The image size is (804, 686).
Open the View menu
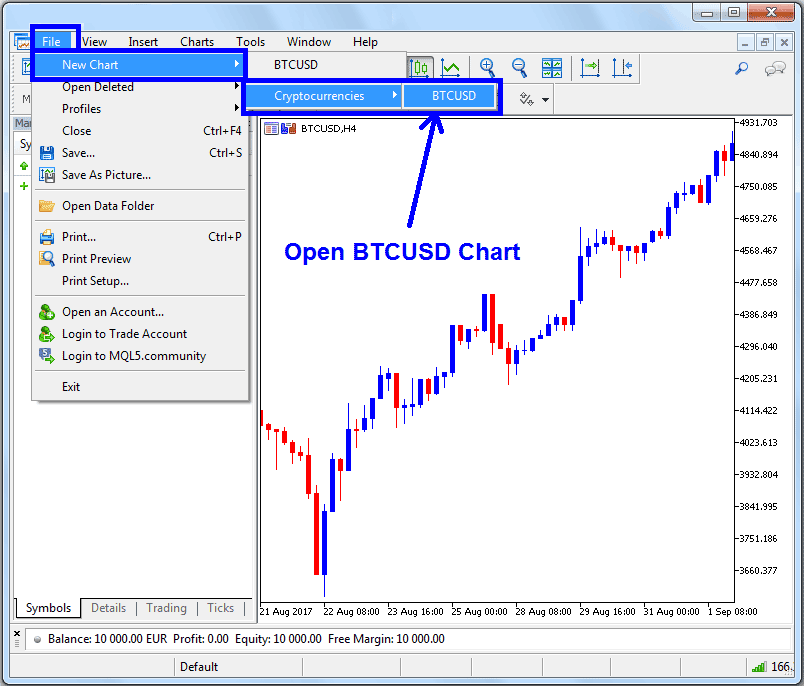tap(94, 42)
